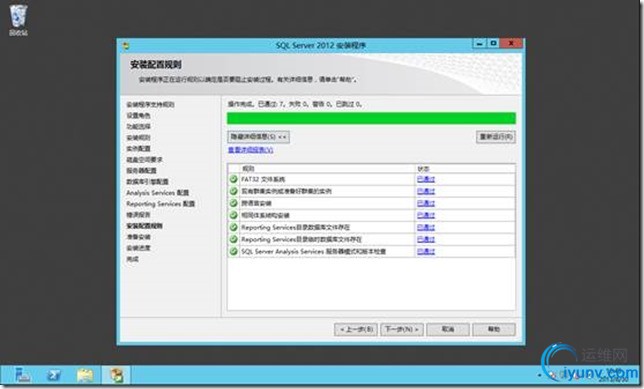Close the SQL Server 2012 setup window
Screen dimensions: 644x389
point(511,44)
